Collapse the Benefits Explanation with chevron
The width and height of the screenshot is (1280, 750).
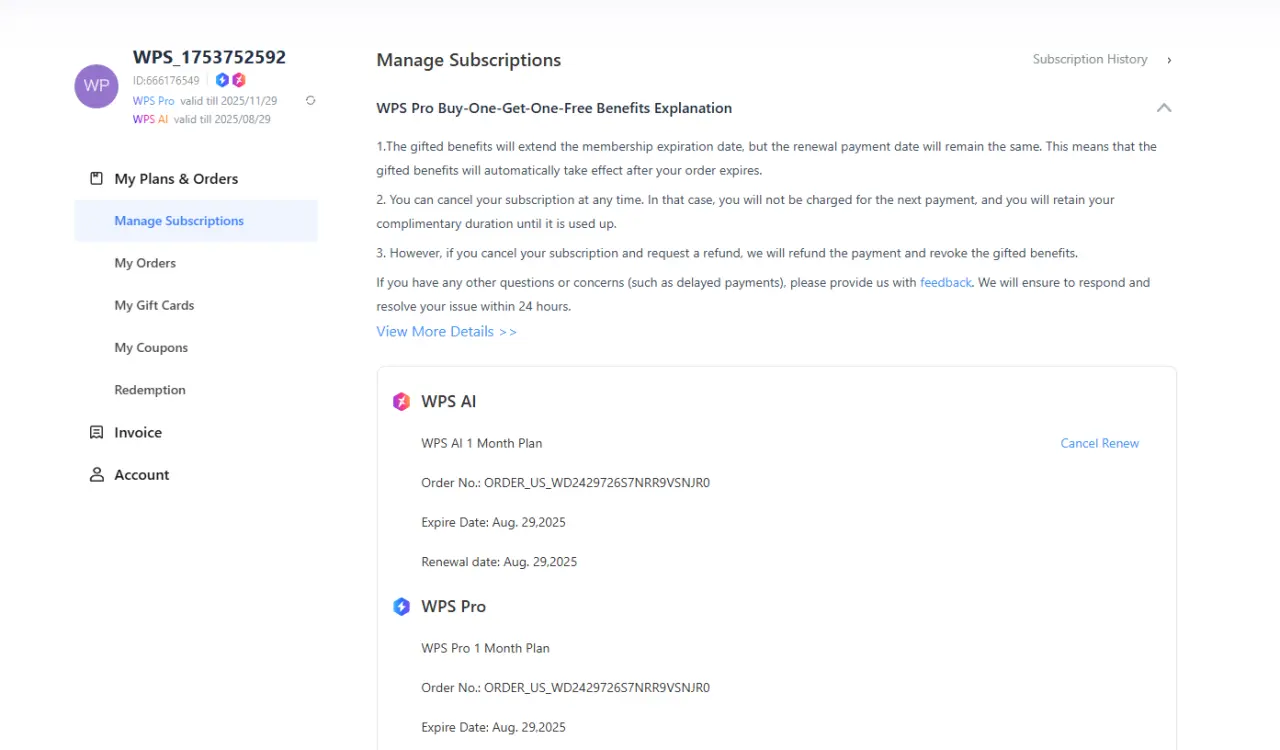pyautogui.click(x=1163, y=108)
